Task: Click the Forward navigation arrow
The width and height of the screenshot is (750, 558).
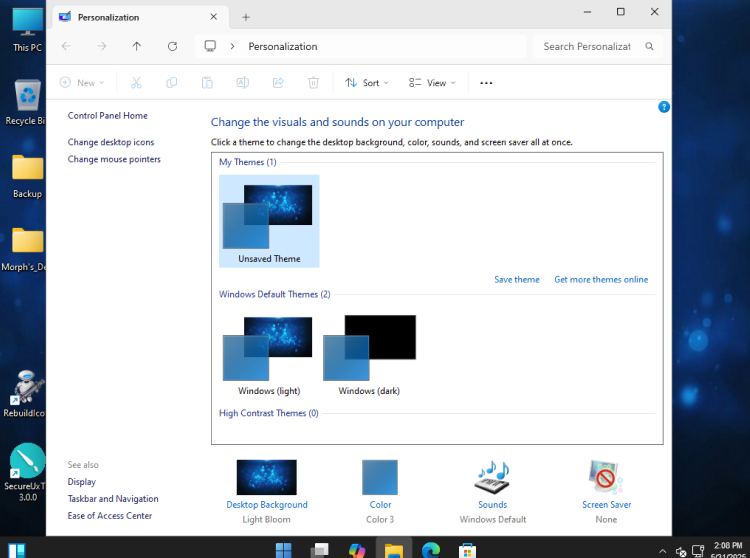Action: (x=101, y=46)
